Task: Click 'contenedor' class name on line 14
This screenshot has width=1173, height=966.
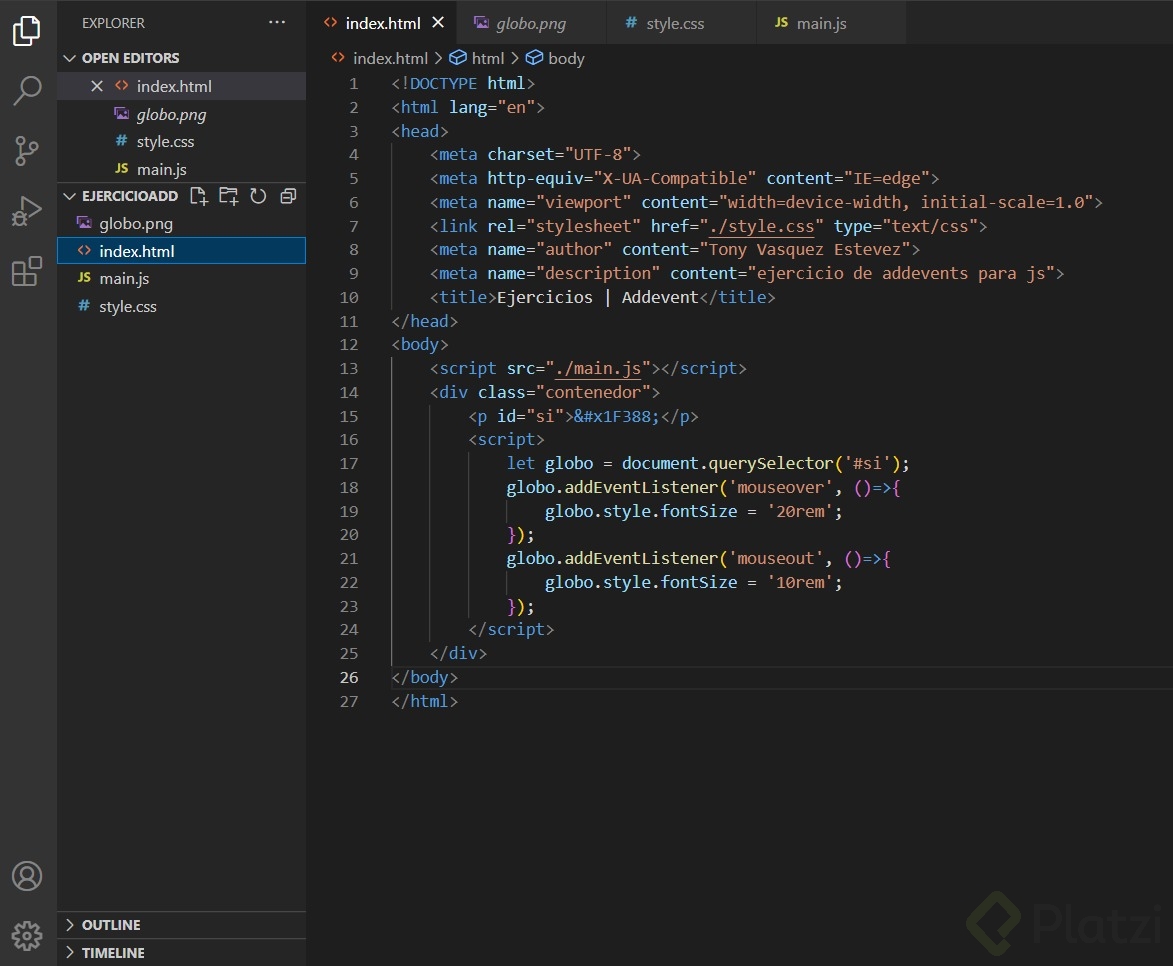Action: (593, 392)
